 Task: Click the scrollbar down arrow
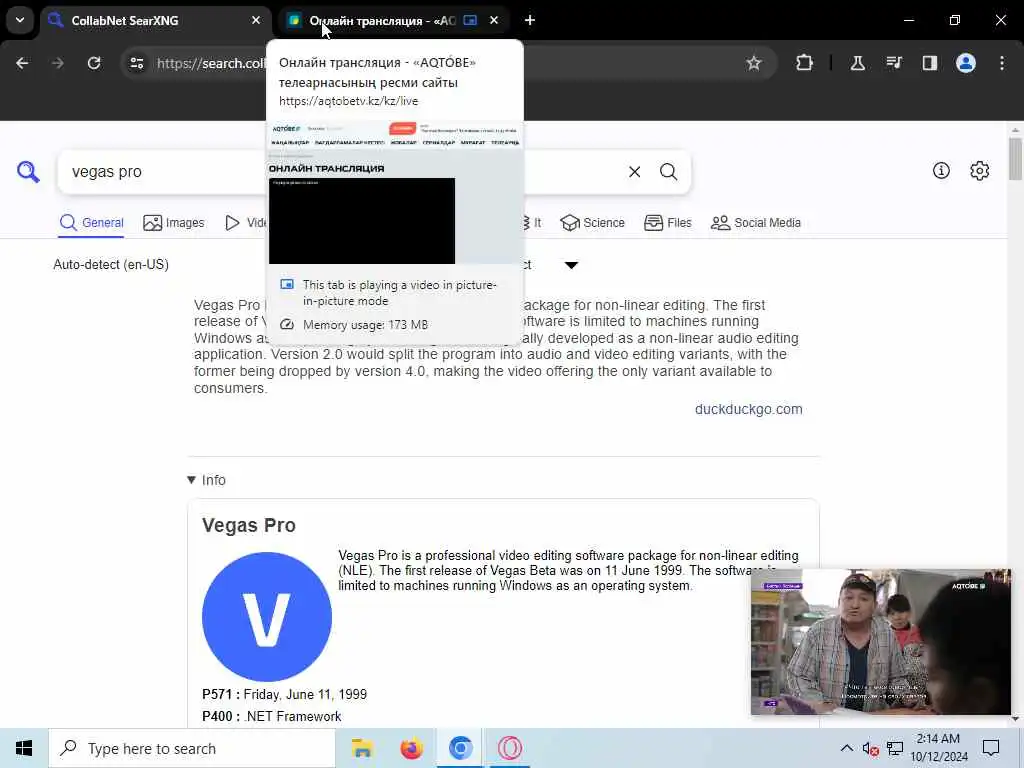coord(1015,719)
